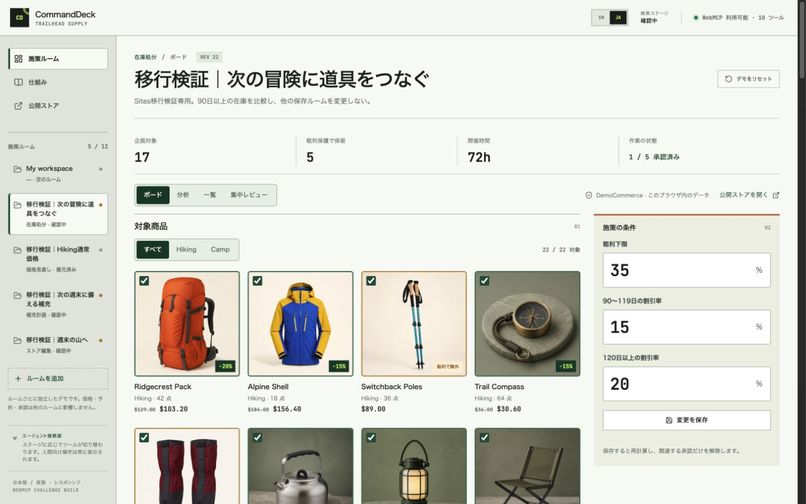Switch to the 一覧 tab
This screenshot has height=504, width=806.
(209, 195)
